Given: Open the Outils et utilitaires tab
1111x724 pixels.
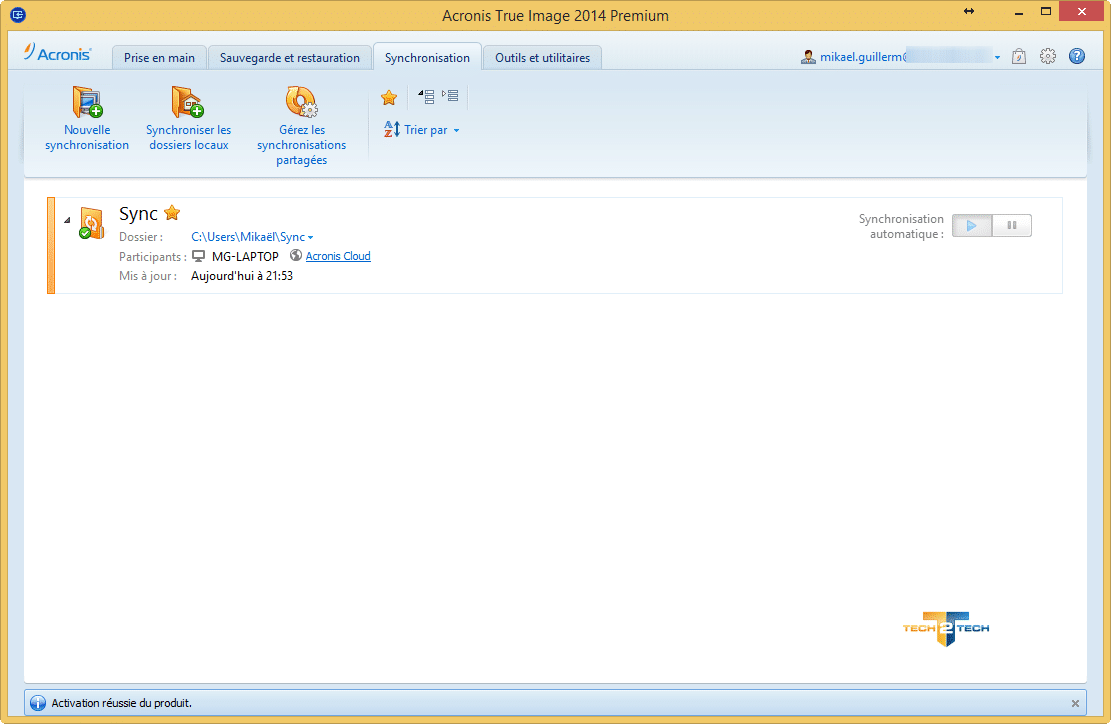Looking at the screenshot, I should [543, 57].
